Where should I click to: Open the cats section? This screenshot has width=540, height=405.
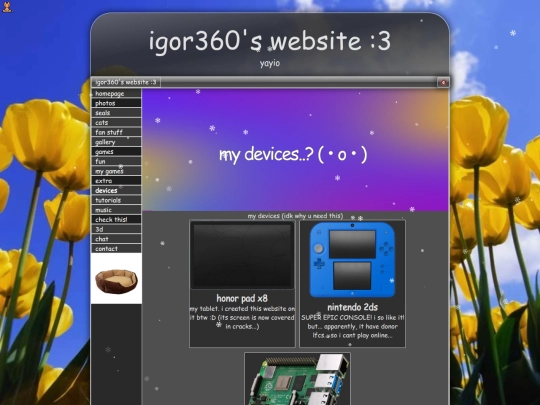pos(116,122)
